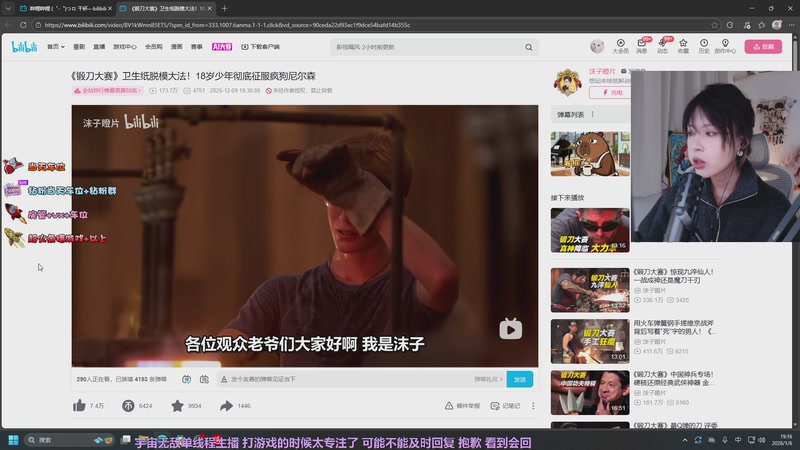Open 收藏 favorites star icon
The height and width of the screenshot is (450, 800).
pos(683,46)
